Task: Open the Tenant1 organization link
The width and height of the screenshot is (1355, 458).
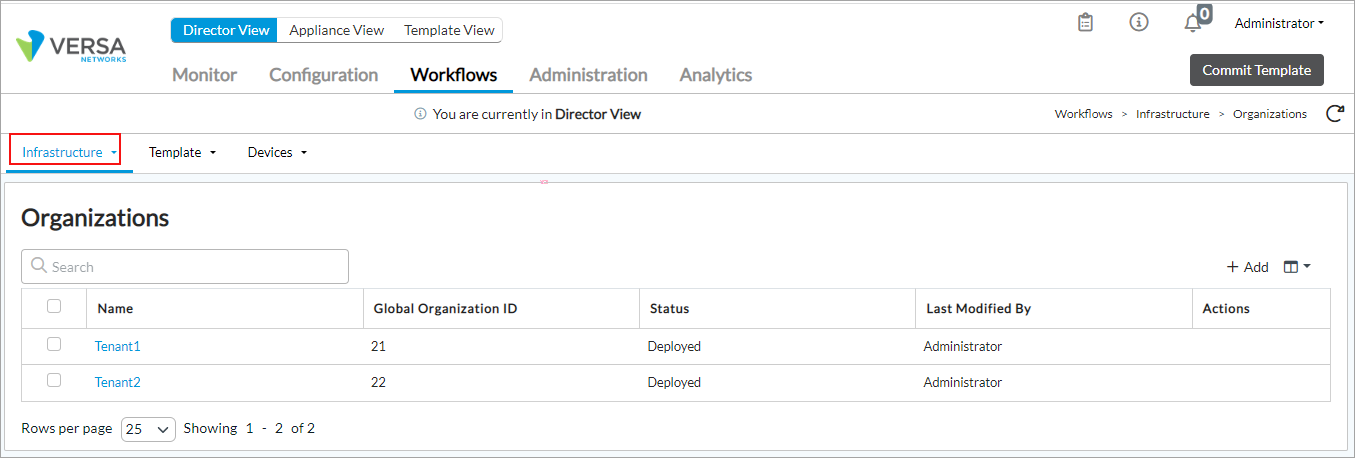Action: click(117, 346)
